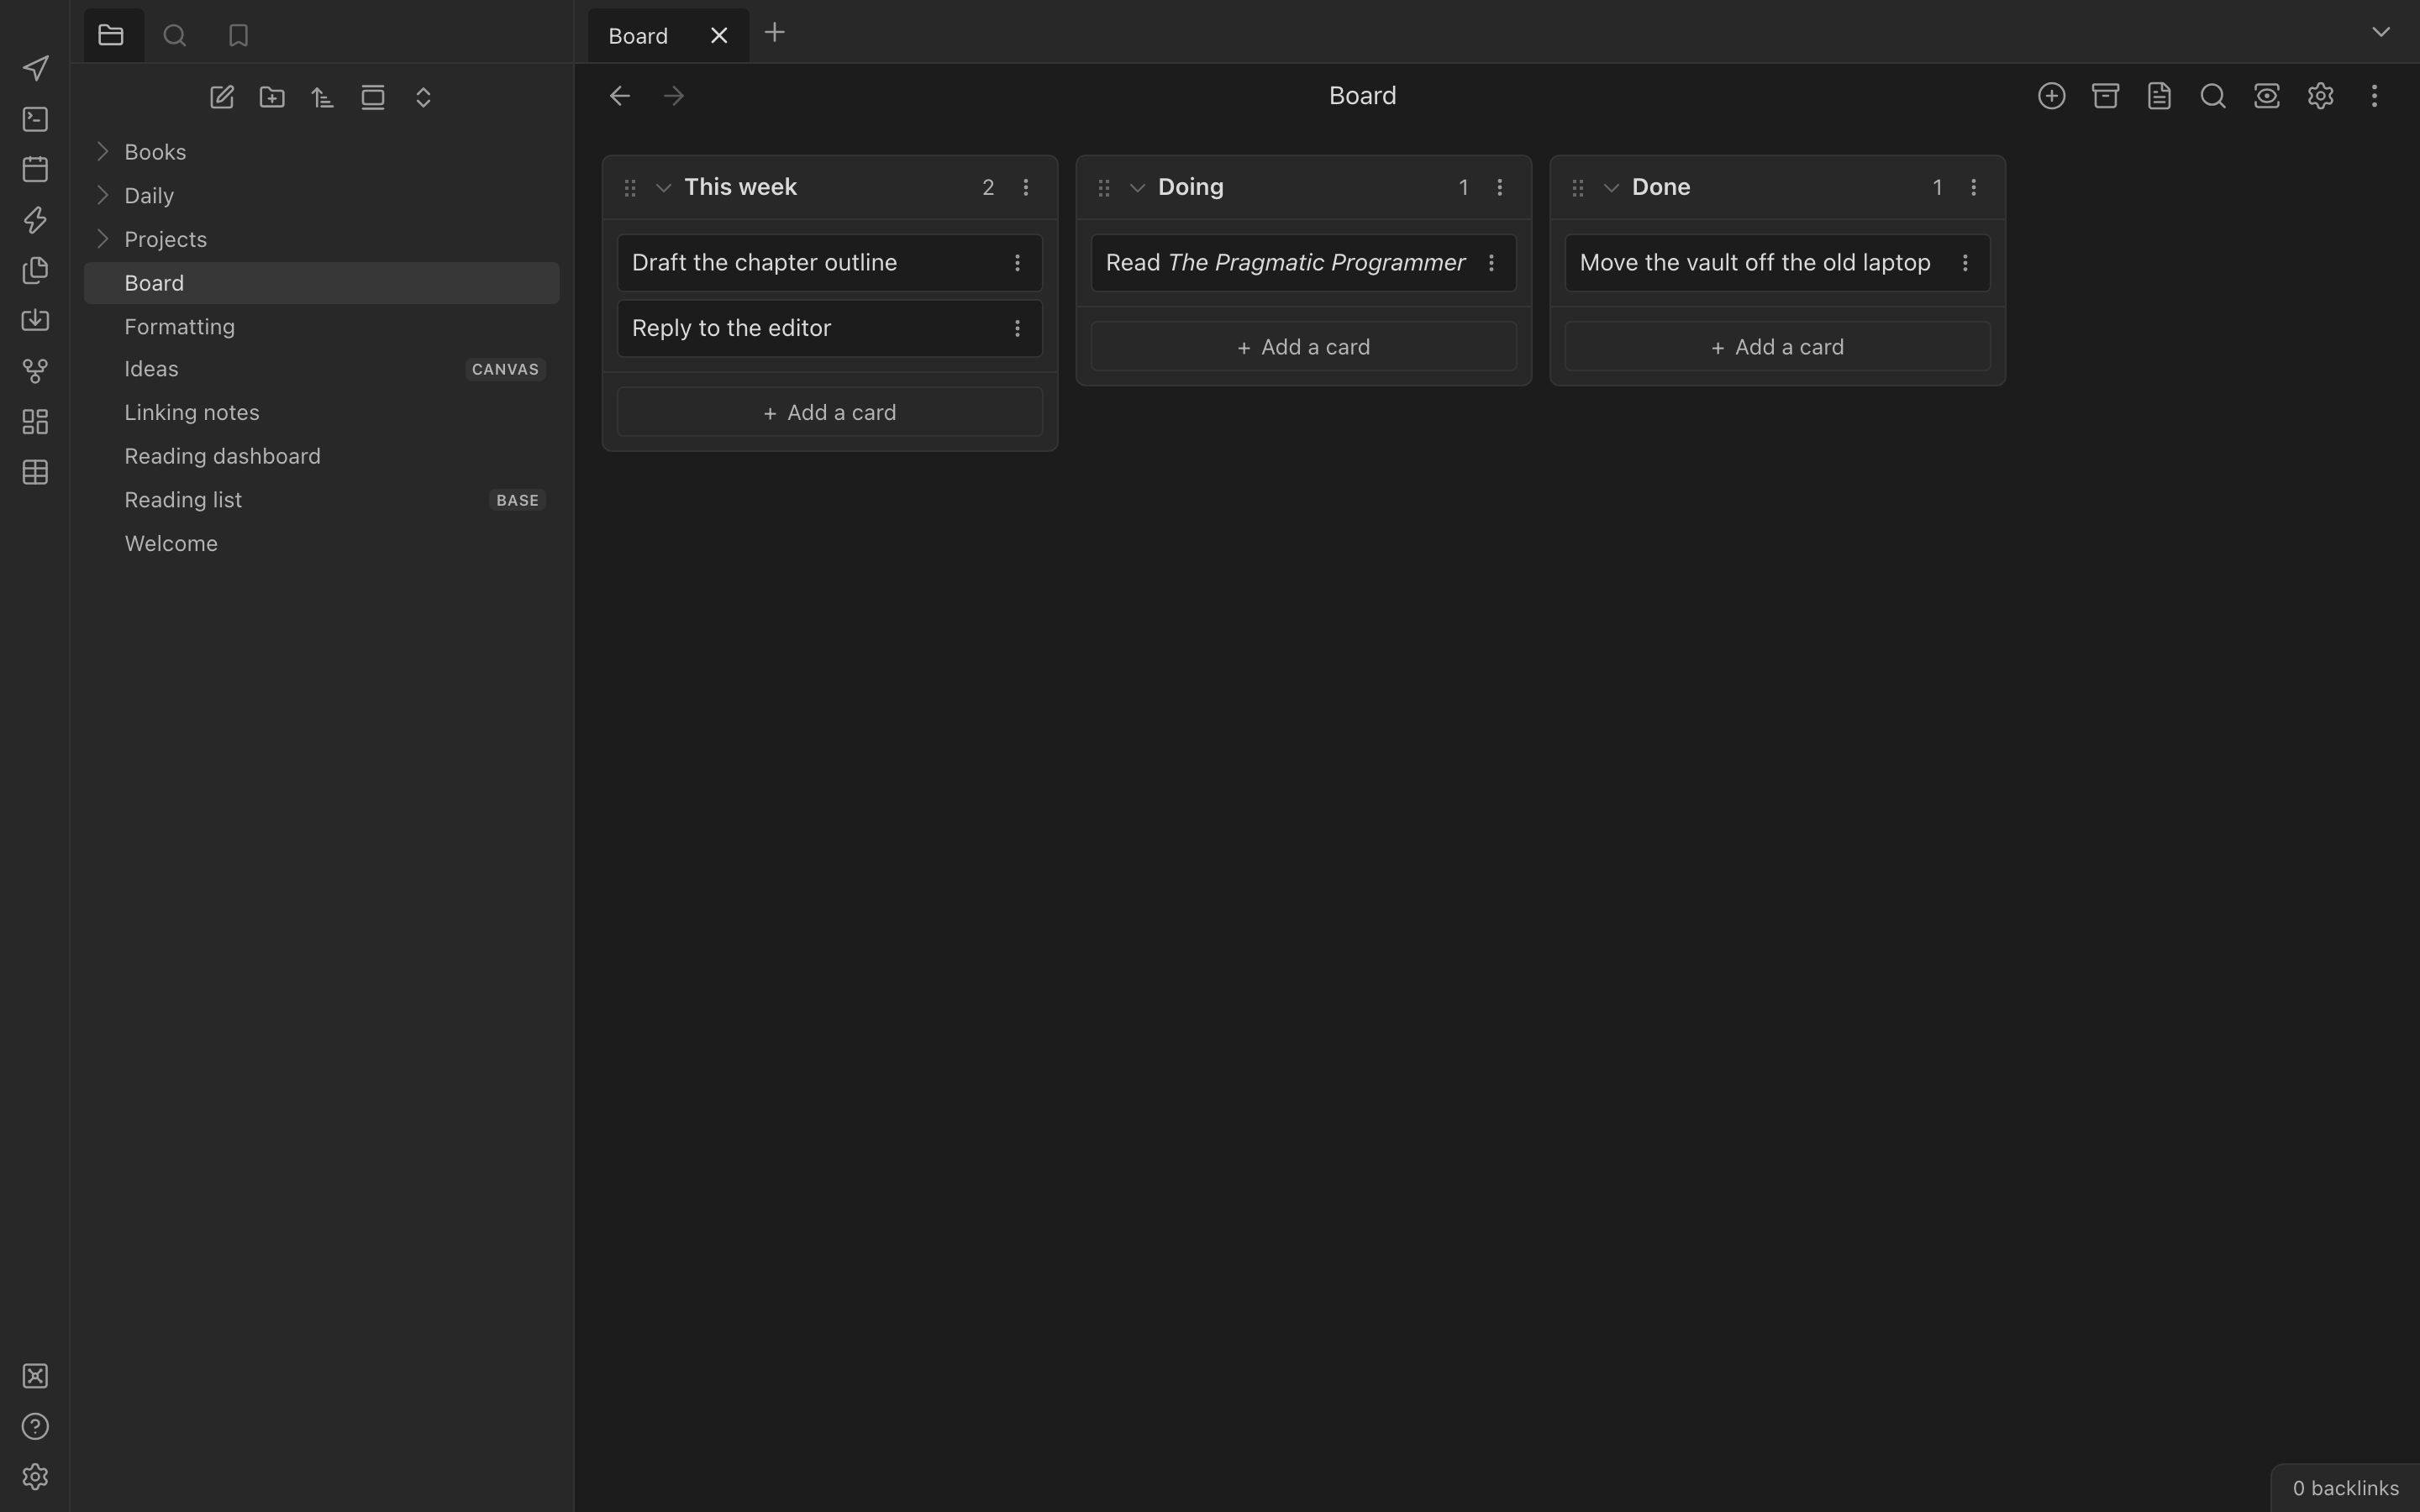
Task: Open menu for Move the vault card
Action: coord(1965,263)
